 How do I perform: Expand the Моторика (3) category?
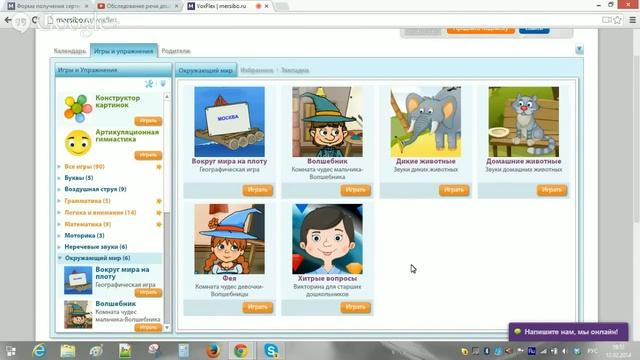coord(84,236)
